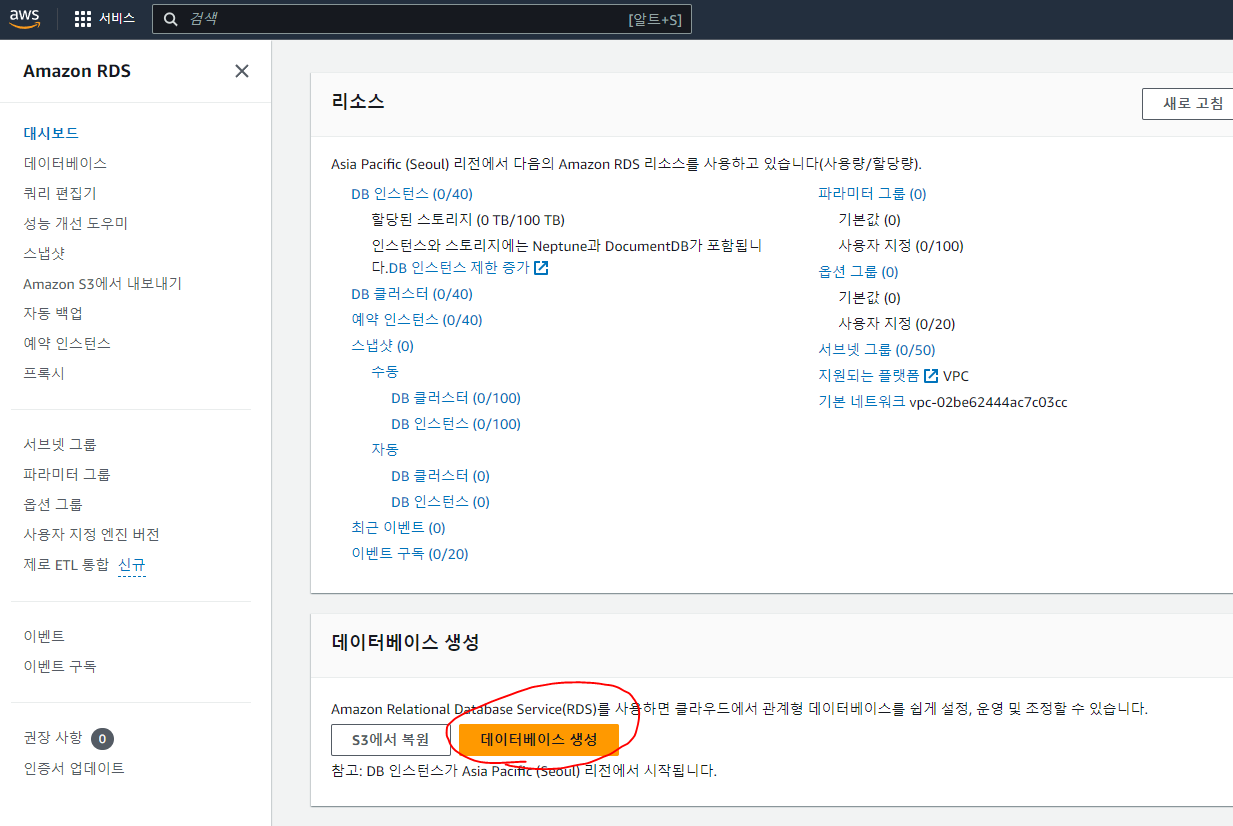Open 제로 ETL 통합
The image size is (1233, 826).
66,564
